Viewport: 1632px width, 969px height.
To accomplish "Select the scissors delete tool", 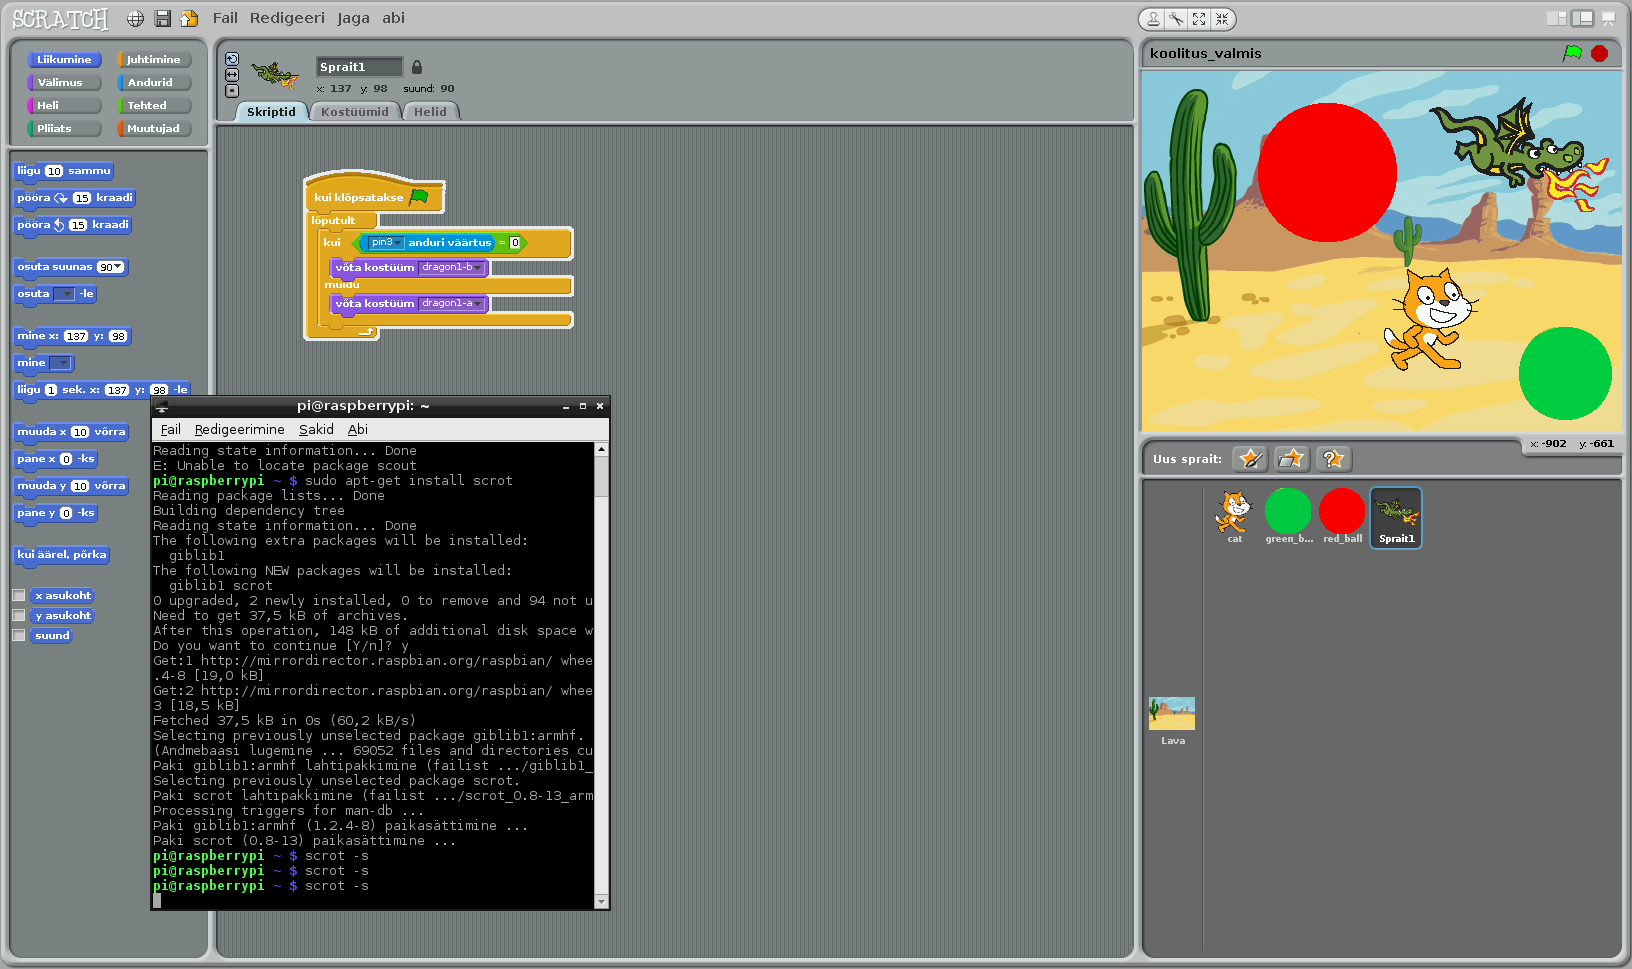I will [1176, 19].
